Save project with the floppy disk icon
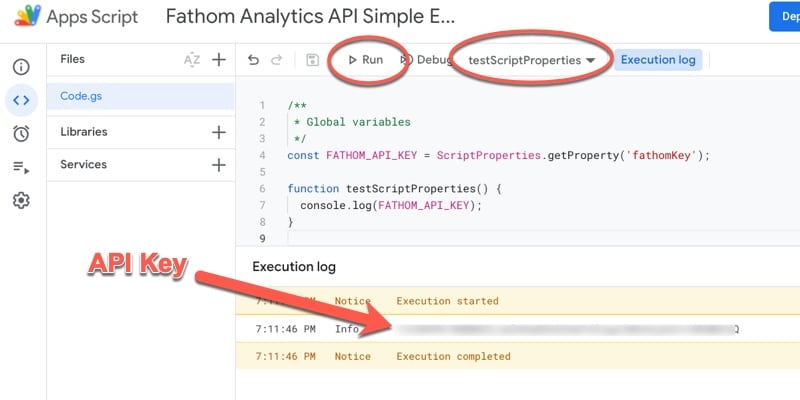Screen dimensions: 800x400 point(312,60)
